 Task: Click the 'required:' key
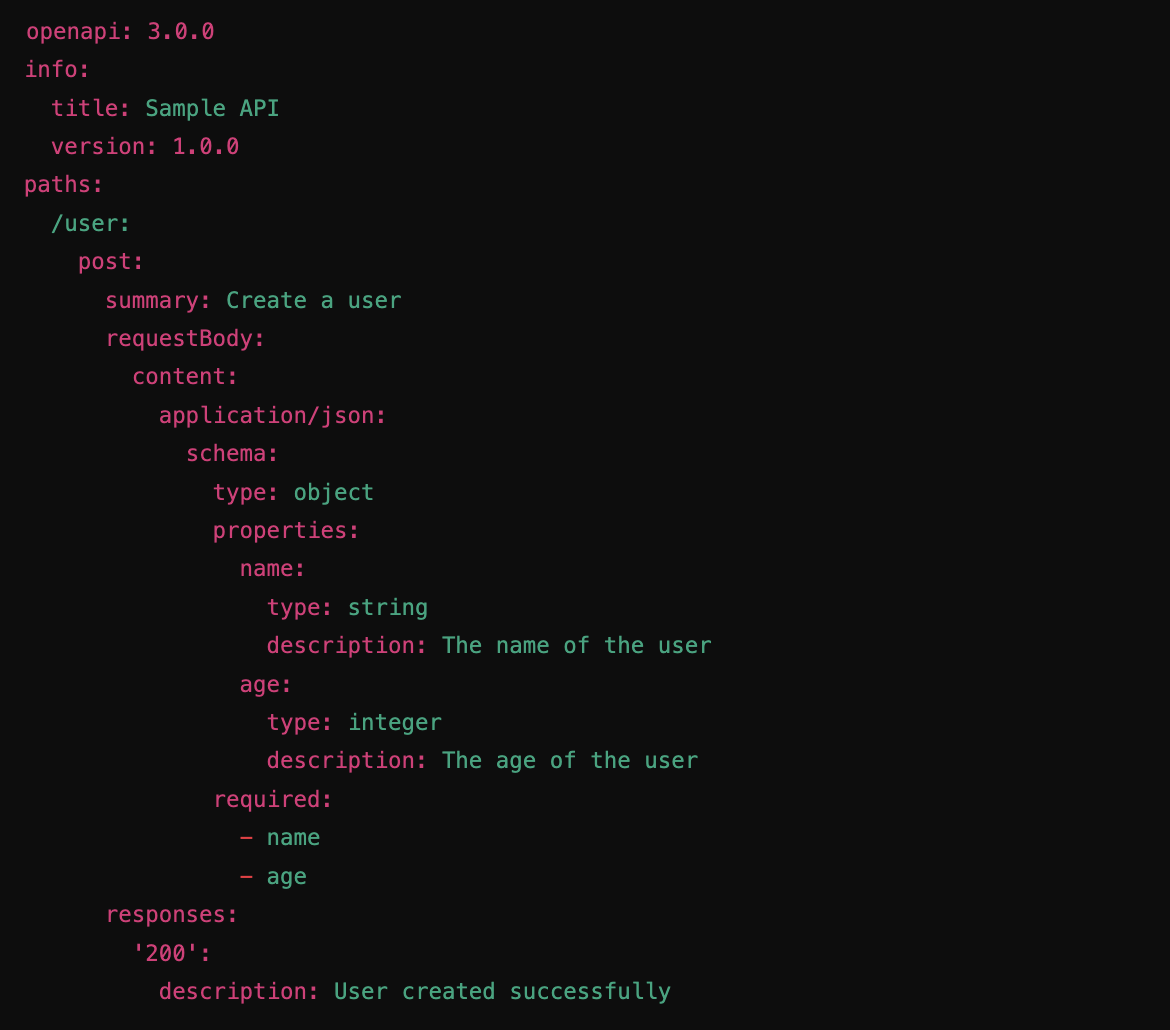[272, 800]
